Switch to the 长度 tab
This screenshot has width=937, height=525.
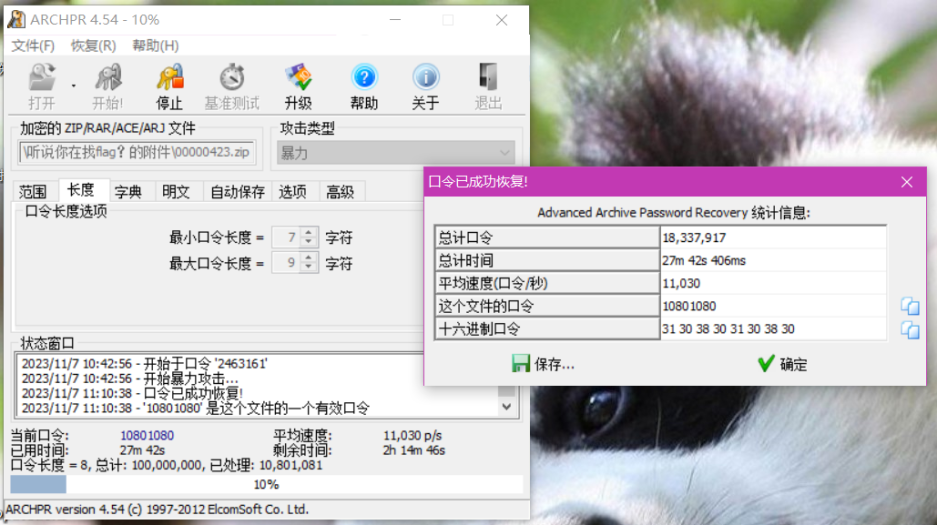pos(81,190)
